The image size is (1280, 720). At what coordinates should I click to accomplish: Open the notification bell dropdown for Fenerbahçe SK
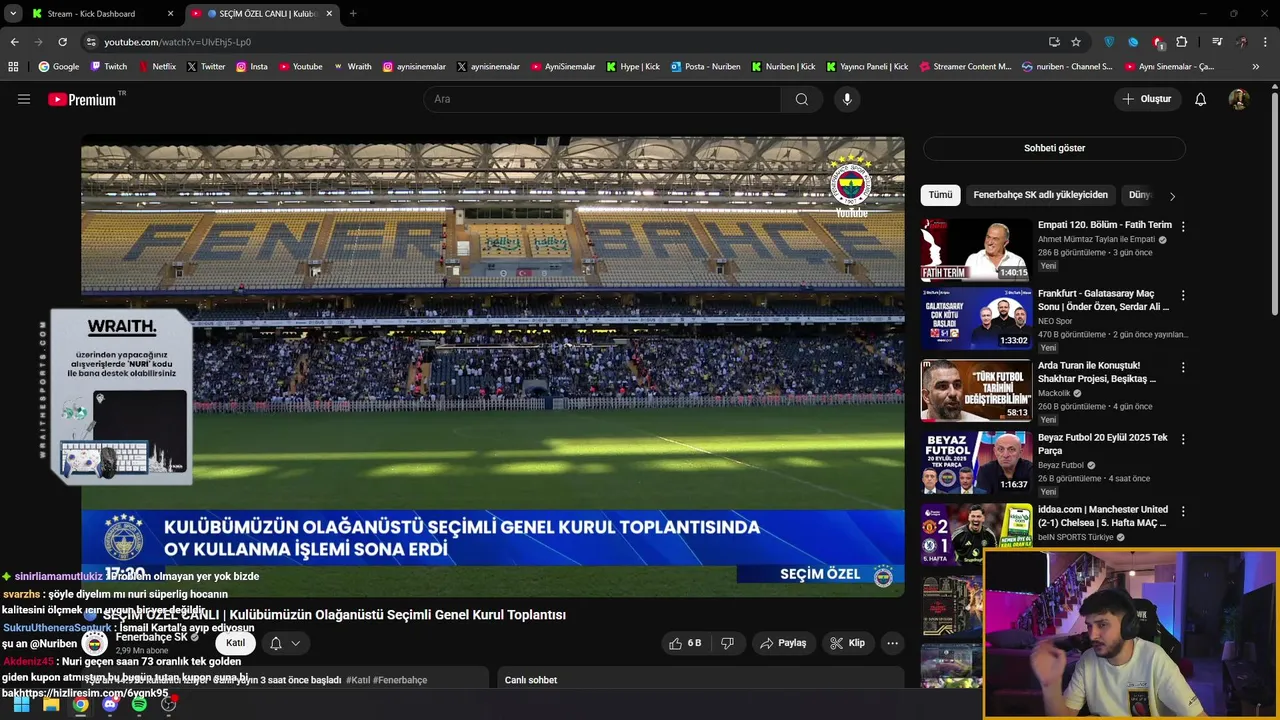coord(284,643)
